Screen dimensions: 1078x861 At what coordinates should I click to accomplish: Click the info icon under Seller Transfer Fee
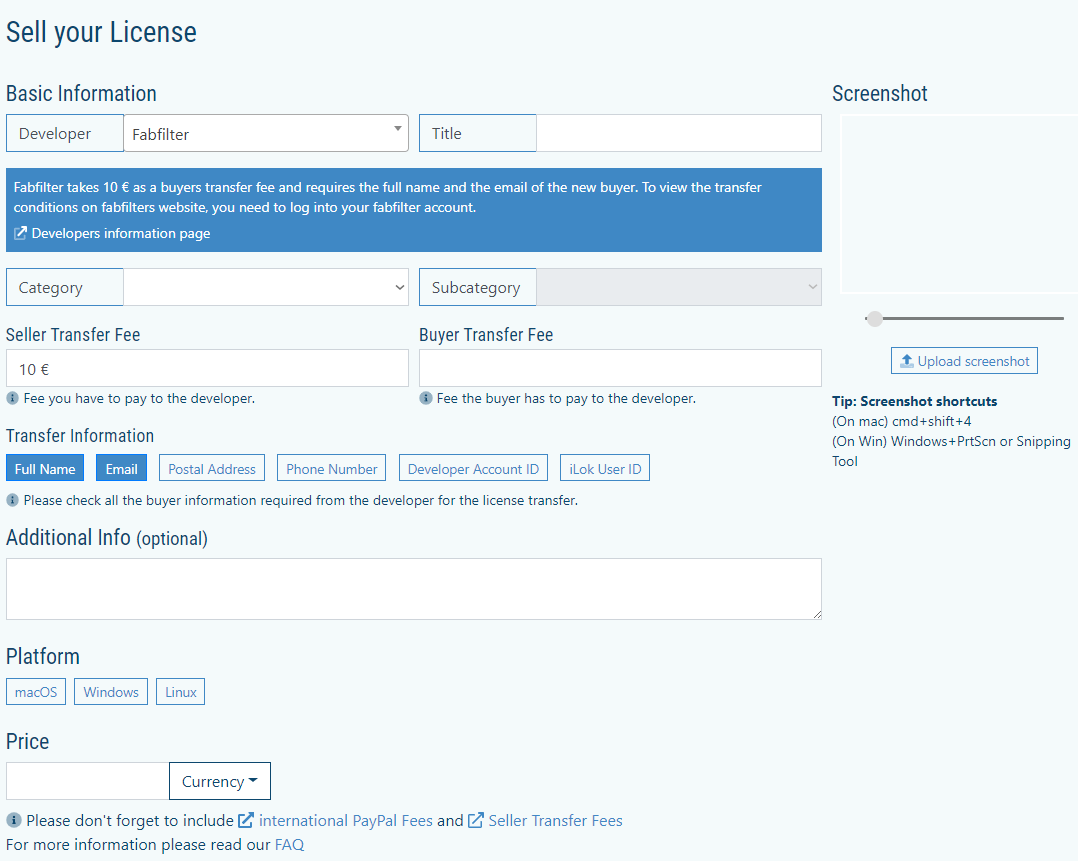12,398
